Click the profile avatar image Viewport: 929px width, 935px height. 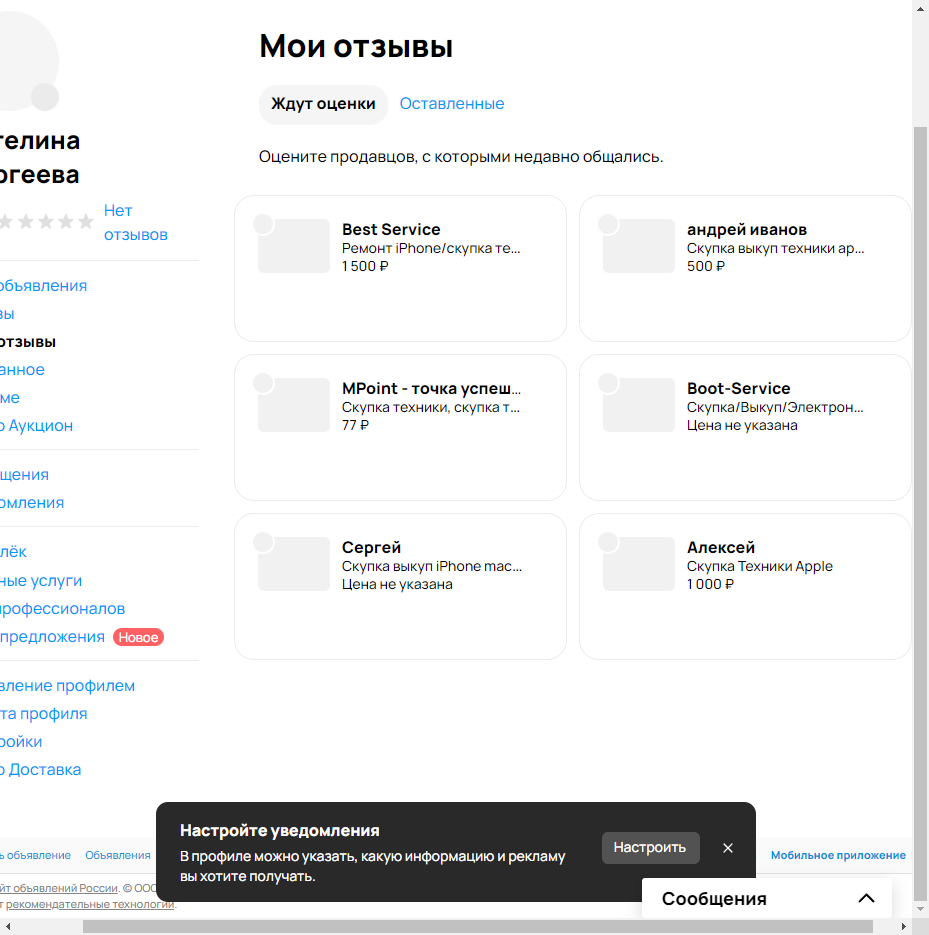29,61
